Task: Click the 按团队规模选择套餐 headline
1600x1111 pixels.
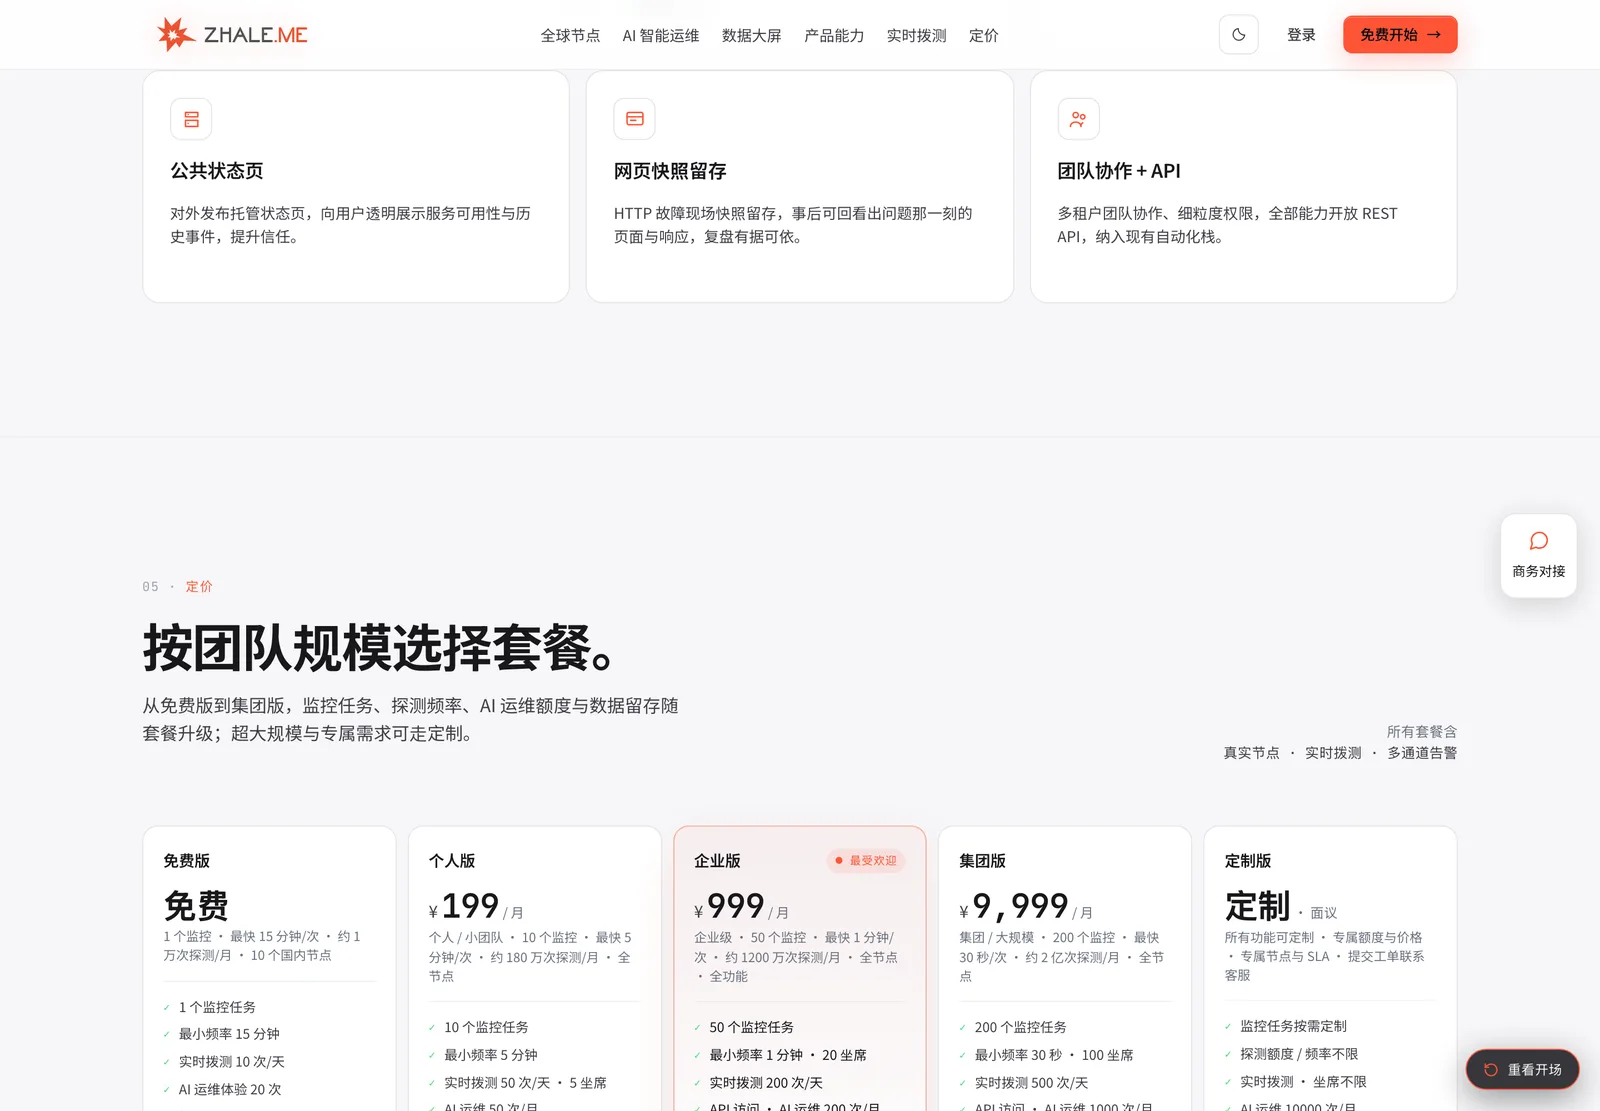Action: pyautogui.click(x=379, y=648)
